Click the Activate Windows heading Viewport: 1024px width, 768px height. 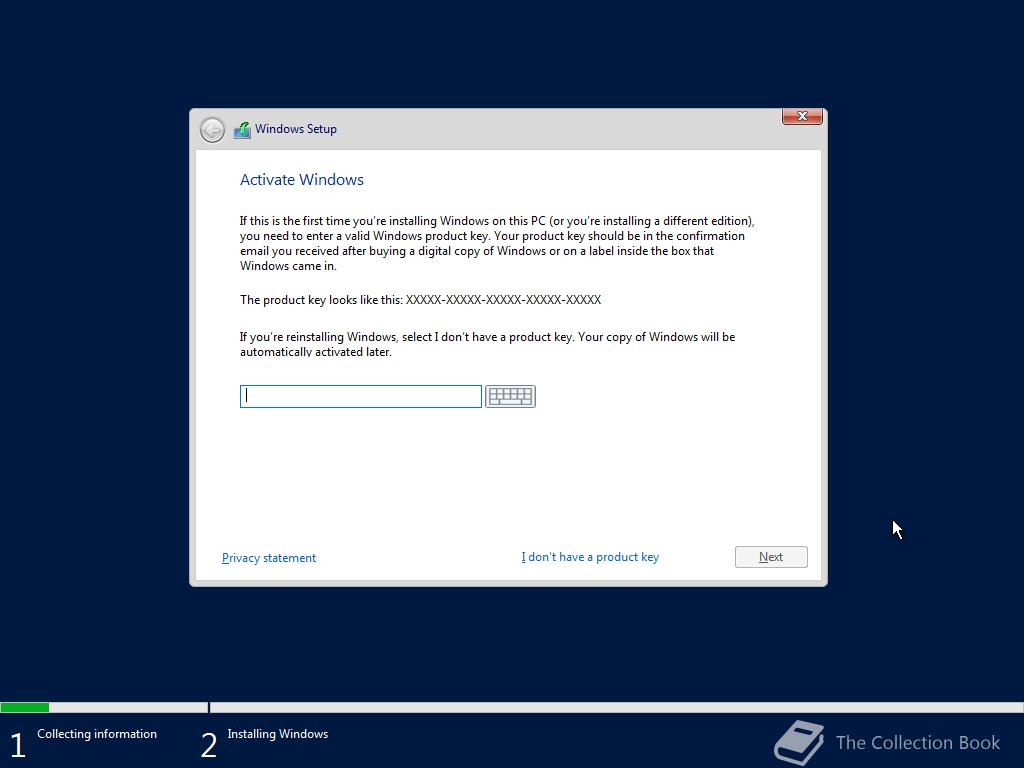(302, 180)
